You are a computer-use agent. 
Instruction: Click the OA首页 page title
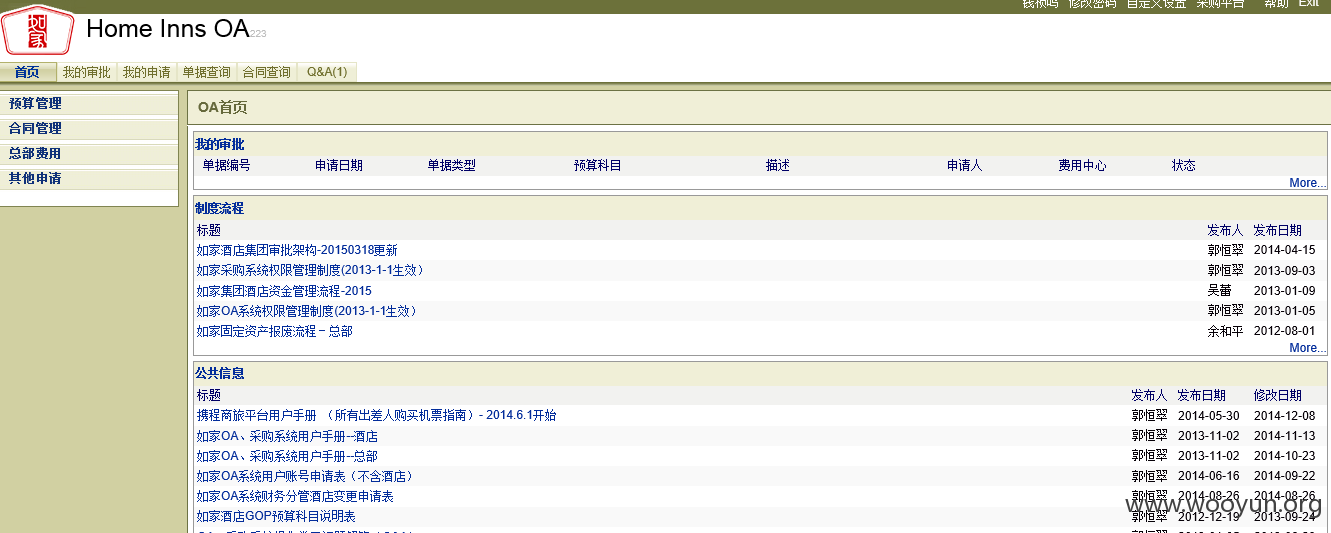pos(222,107)
